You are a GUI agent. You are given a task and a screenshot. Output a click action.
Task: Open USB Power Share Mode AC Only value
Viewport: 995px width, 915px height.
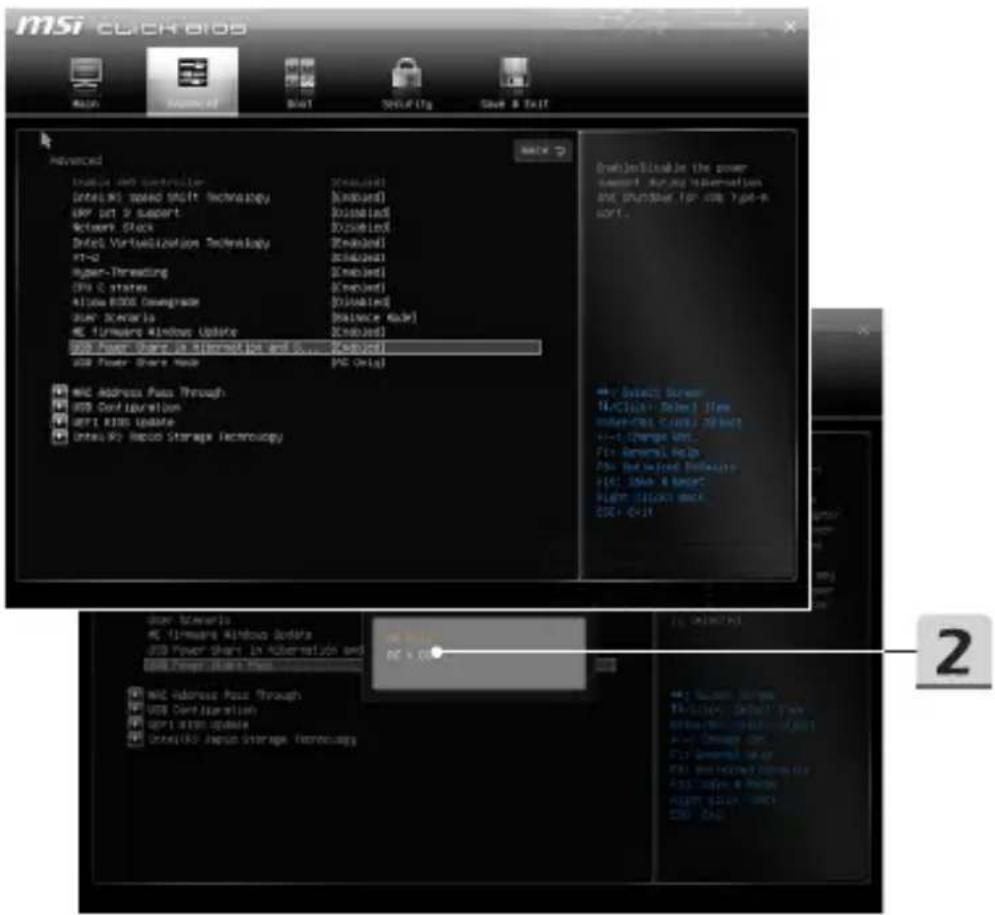(359, 362)
